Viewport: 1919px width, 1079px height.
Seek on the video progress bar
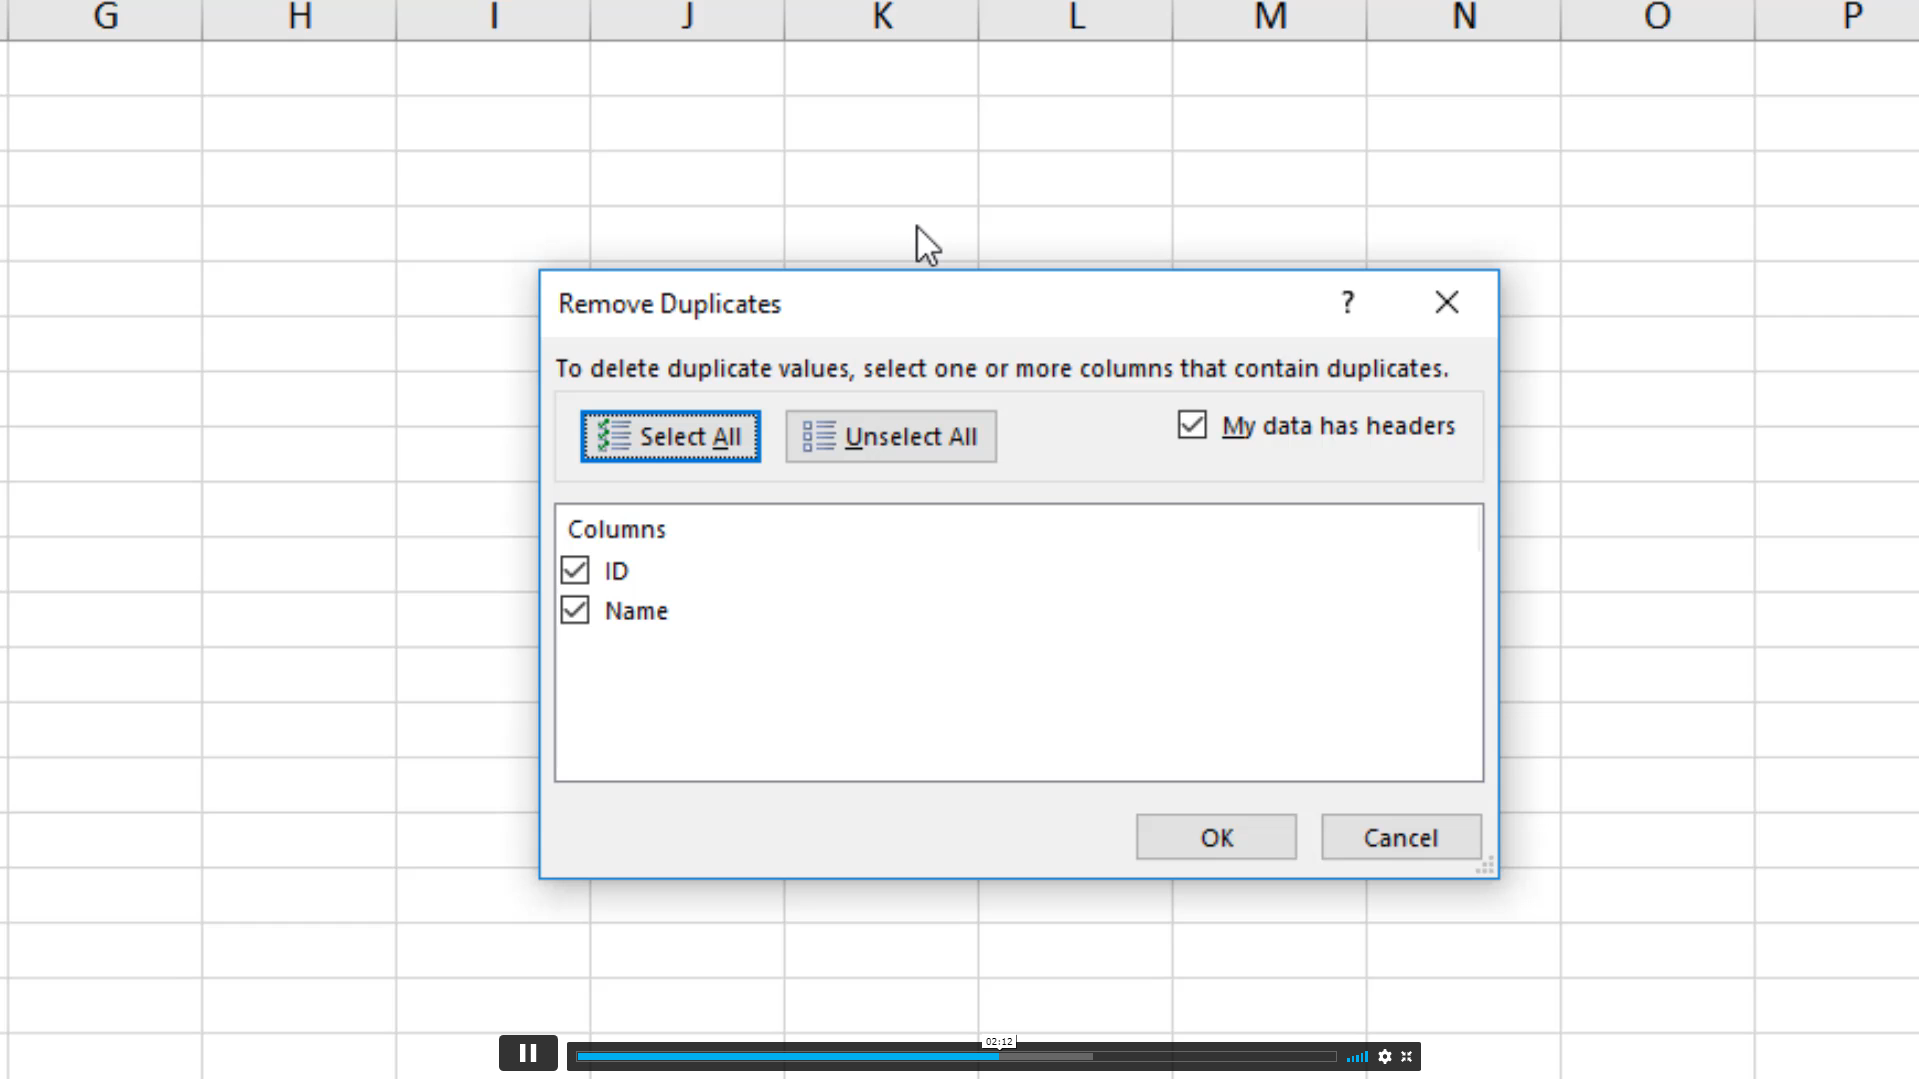[956, 1056]
